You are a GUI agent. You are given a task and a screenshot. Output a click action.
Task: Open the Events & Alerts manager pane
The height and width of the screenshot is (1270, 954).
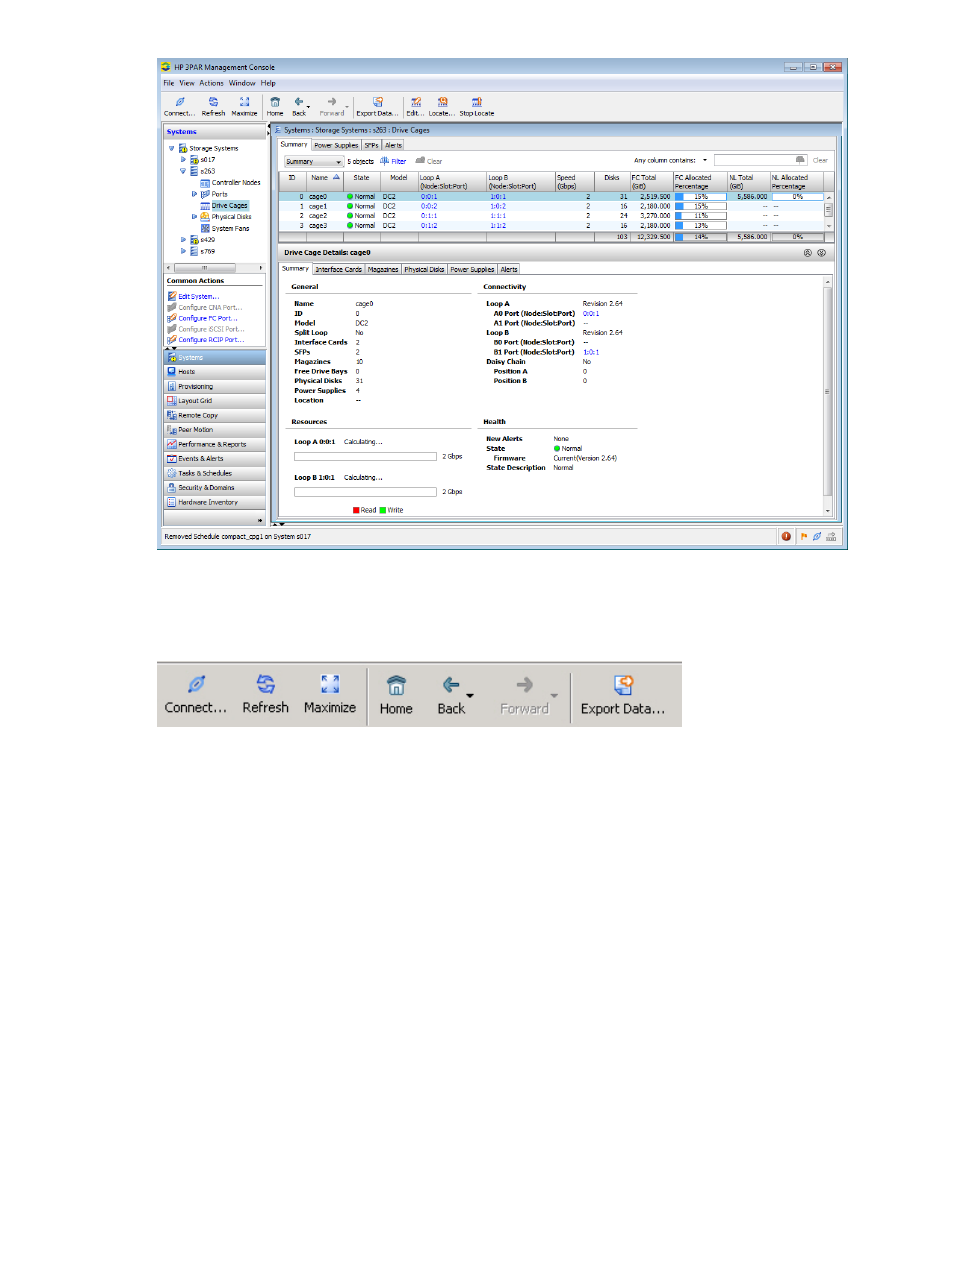pos(214,459)
